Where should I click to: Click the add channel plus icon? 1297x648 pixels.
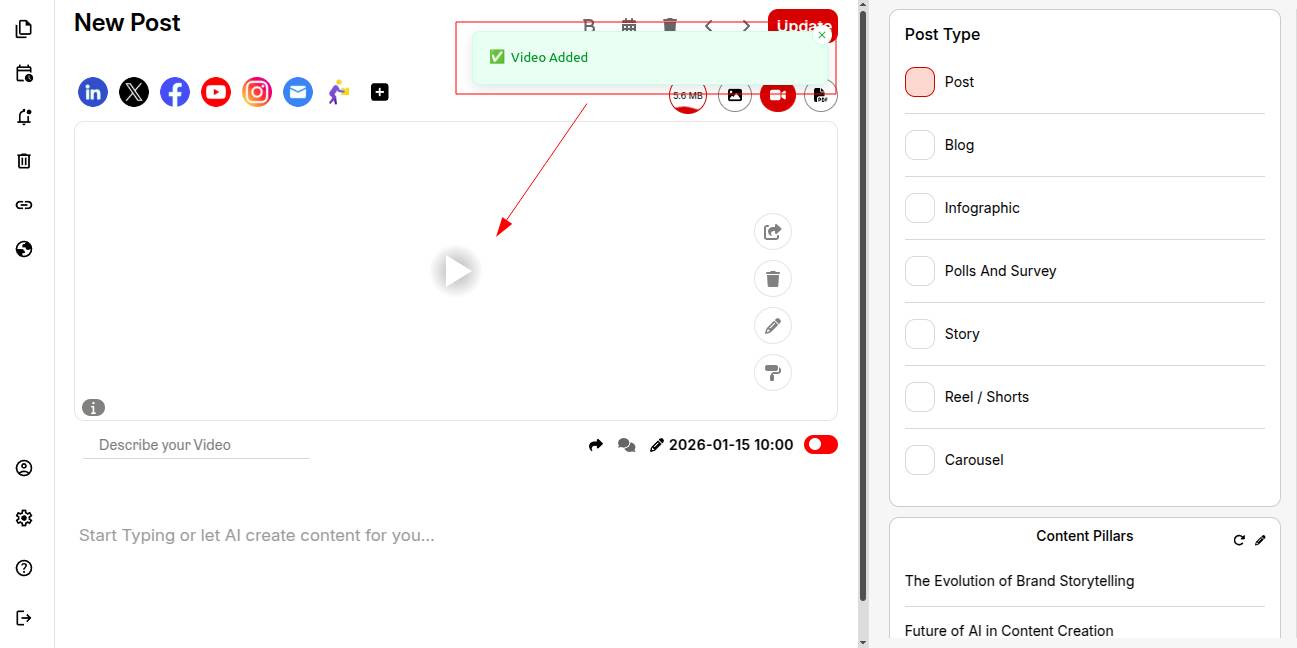(380, 92)
